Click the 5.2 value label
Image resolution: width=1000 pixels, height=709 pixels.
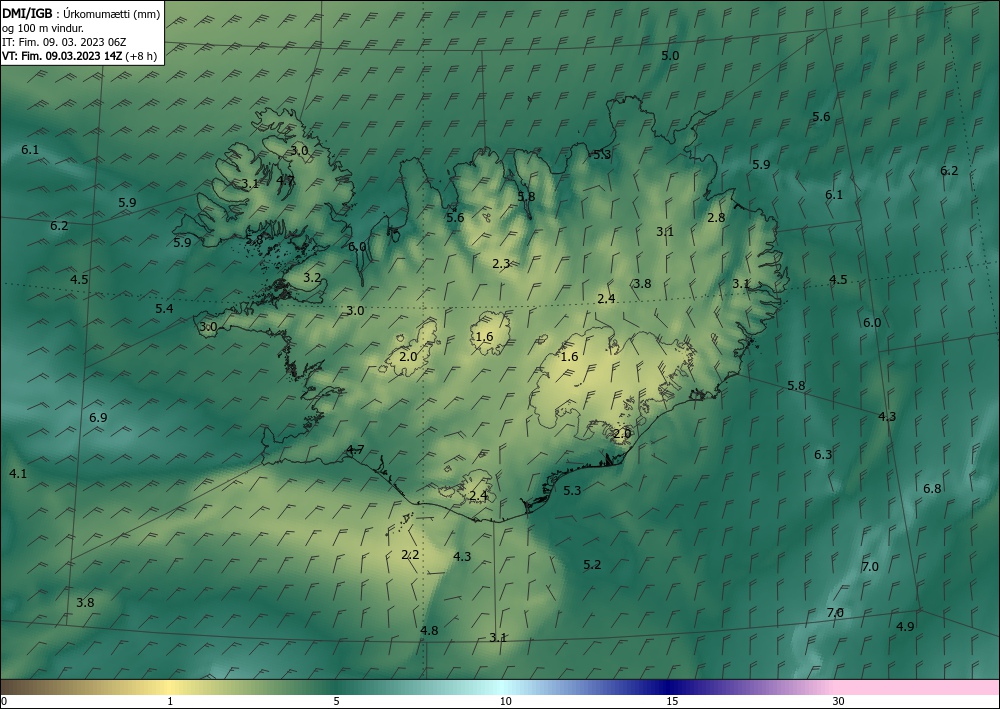coord(592,565)
